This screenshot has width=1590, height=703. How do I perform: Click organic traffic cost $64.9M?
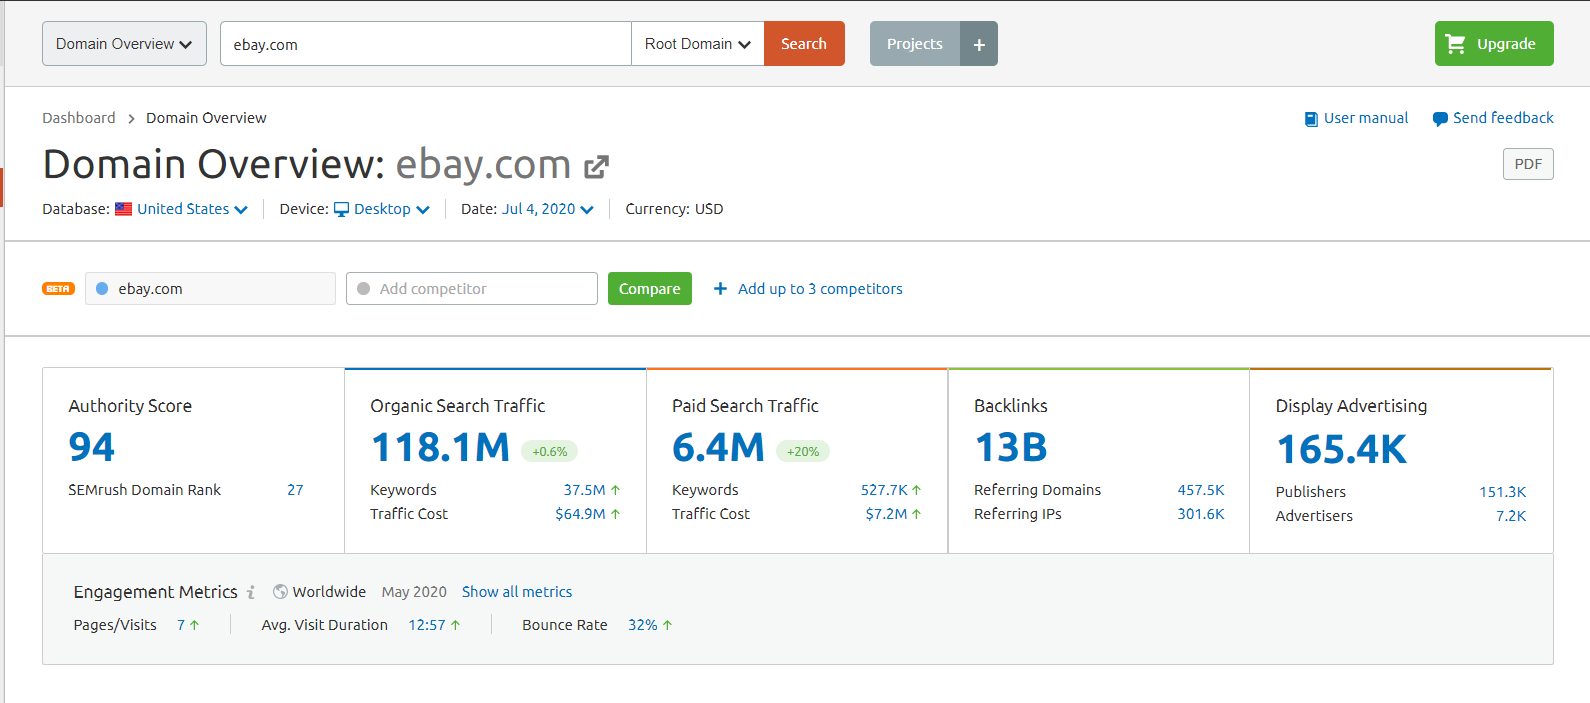coord(581,514)
